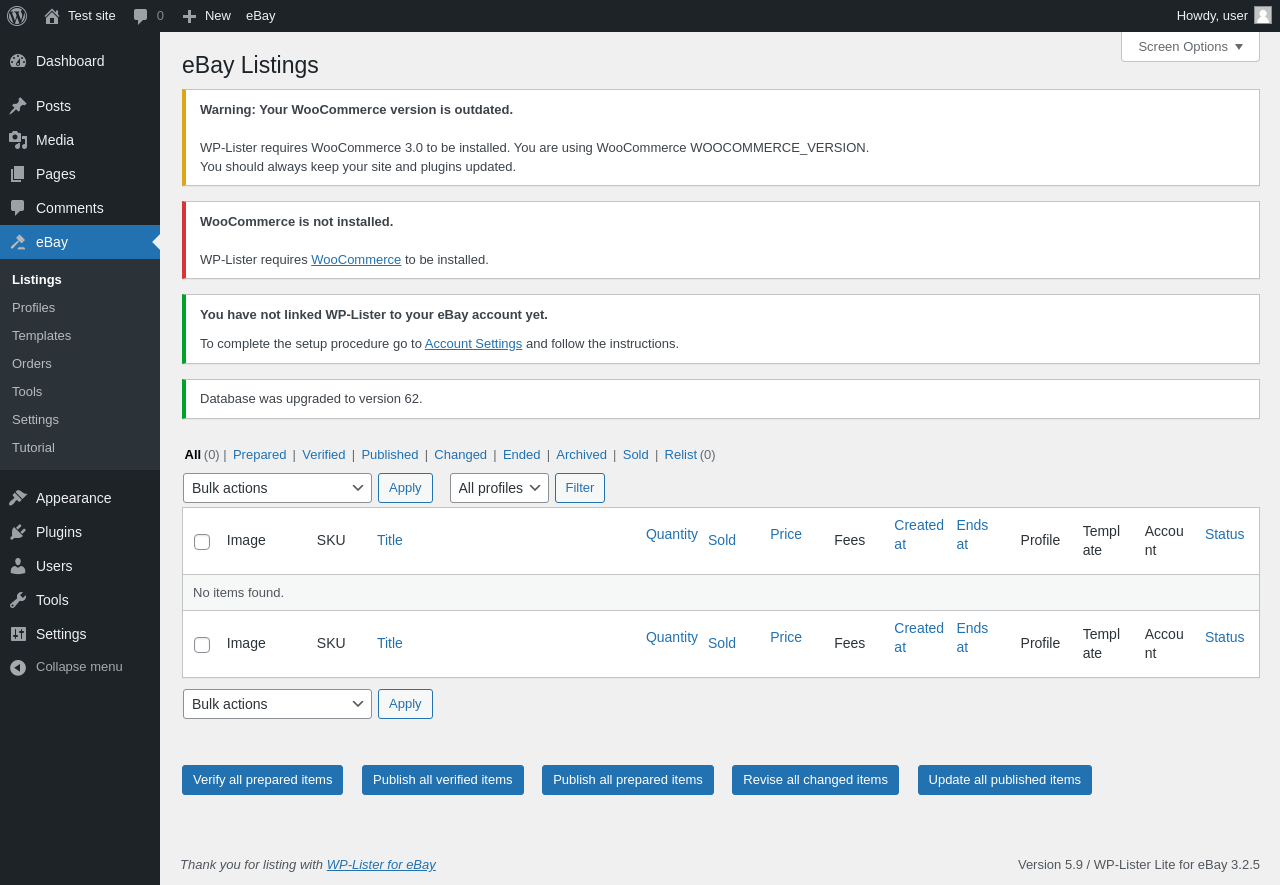Click the WordPress logo icon

pyautogui.click(x=17, y=16)
